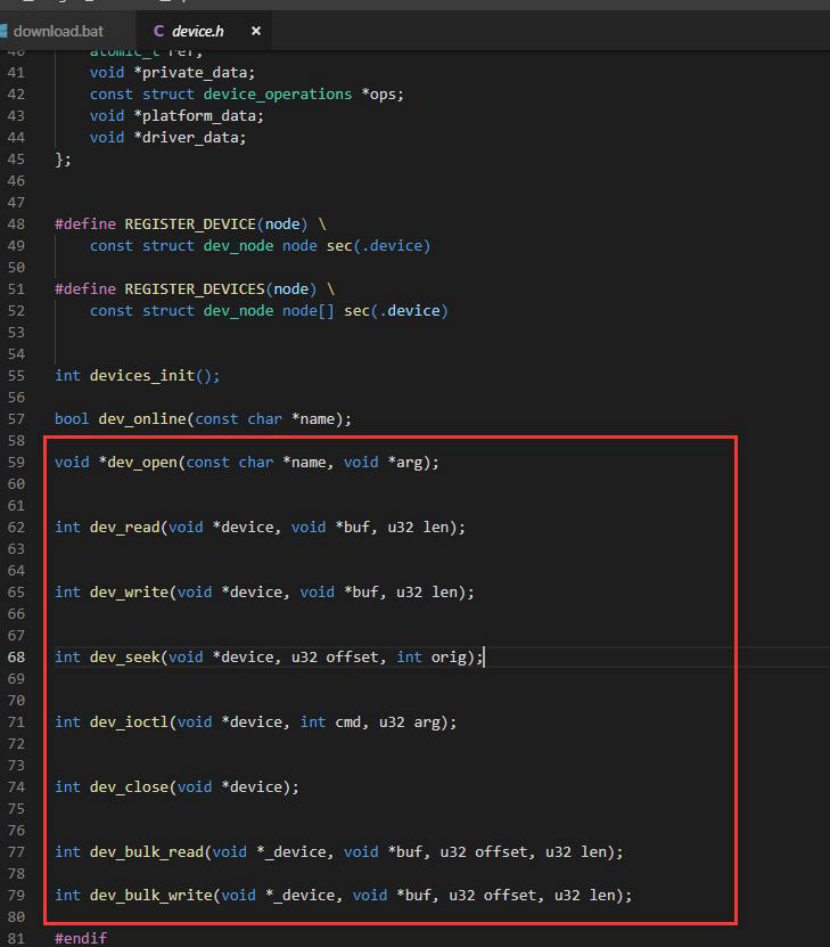The width and height of the screenshot is (830, 947).
Task: Click the platform_data member on line 43
Action: (x=199, y=116)
